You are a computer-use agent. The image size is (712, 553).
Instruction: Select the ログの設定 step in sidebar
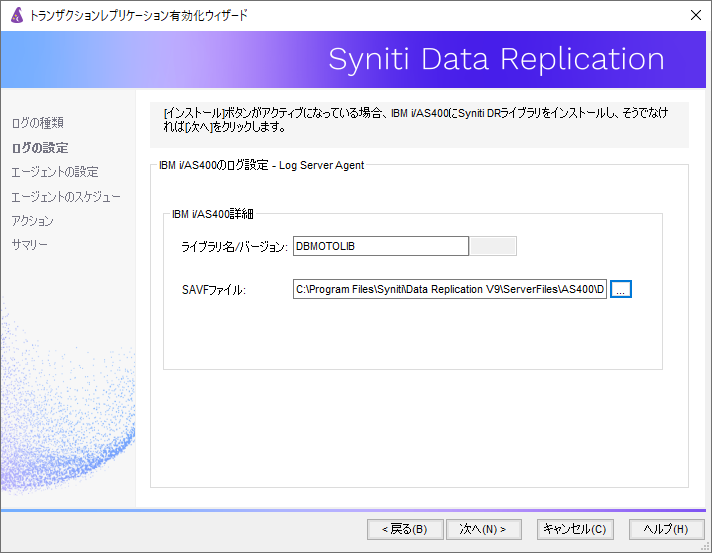(40, 148)
